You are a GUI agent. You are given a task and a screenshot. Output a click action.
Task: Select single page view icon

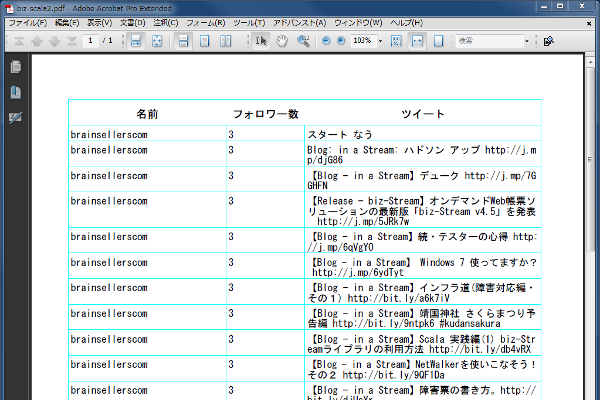[x=205, y=41]
